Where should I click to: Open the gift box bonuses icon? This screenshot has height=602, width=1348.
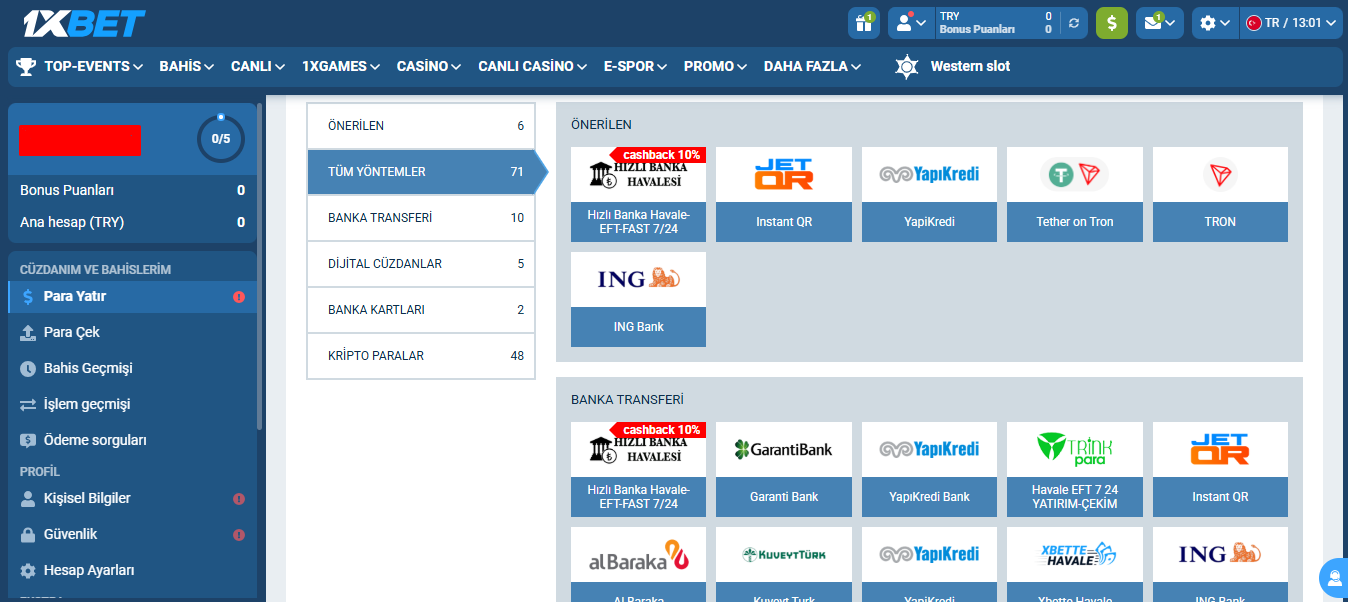[x=863, y=23]
